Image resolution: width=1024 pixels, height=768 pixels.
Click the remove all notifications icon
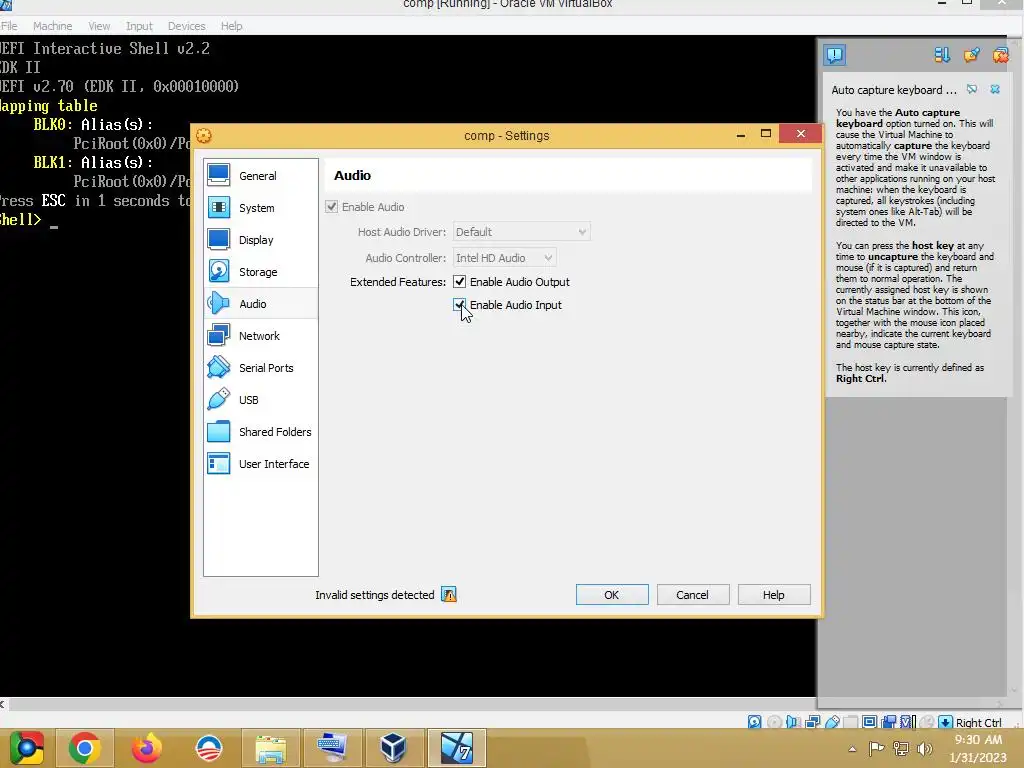coord(1000,56)
